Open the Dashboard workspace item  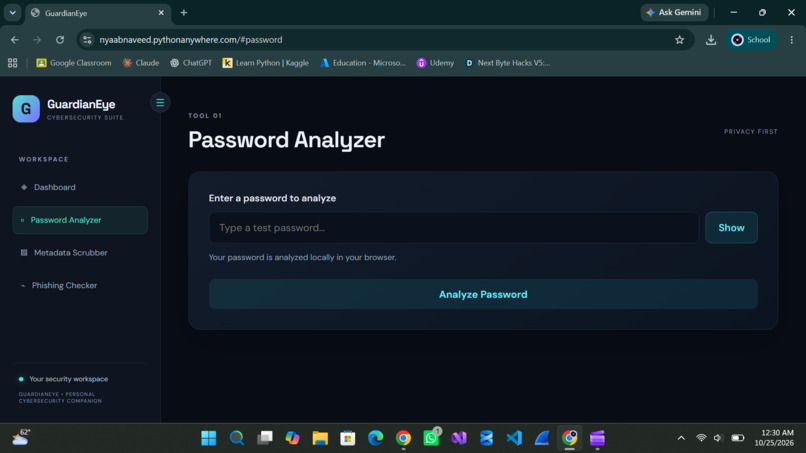tap(80, 187)
